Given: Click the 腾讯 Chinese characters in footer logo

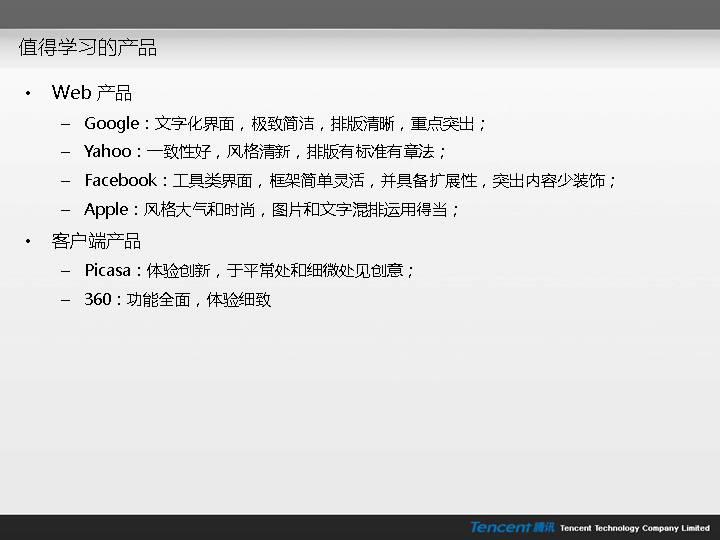Looking at the screenshot, I should pyautogui.click(x=543, y=527).
